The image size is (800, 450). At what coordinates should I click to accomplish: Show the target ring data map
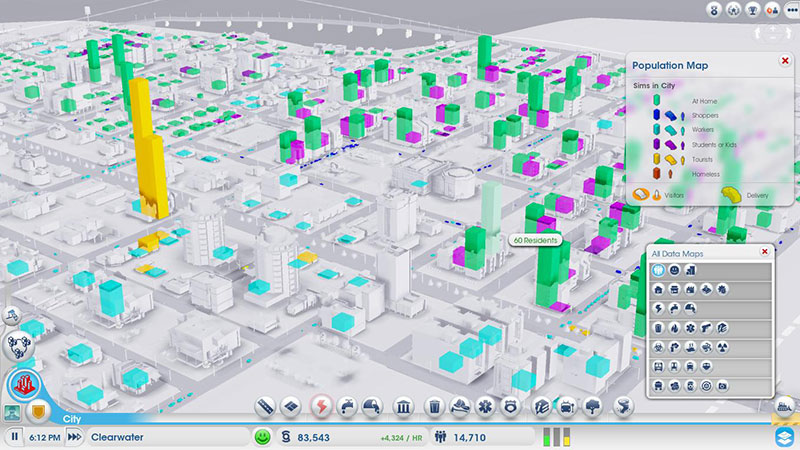pyautogui.click(x=706, y=386)
